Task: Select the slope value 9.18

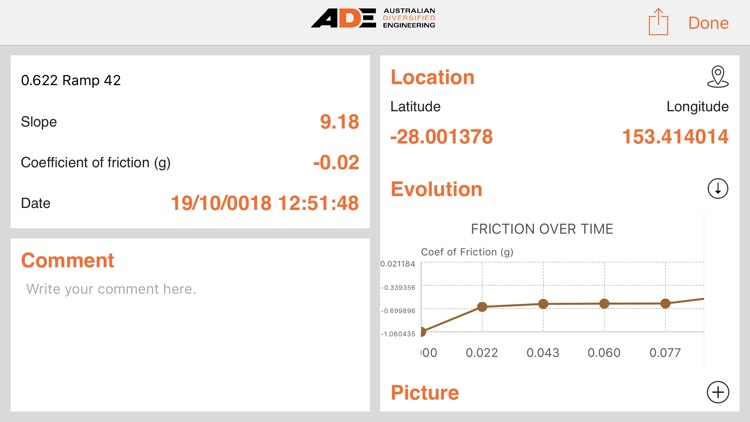Action: (339, 122)
